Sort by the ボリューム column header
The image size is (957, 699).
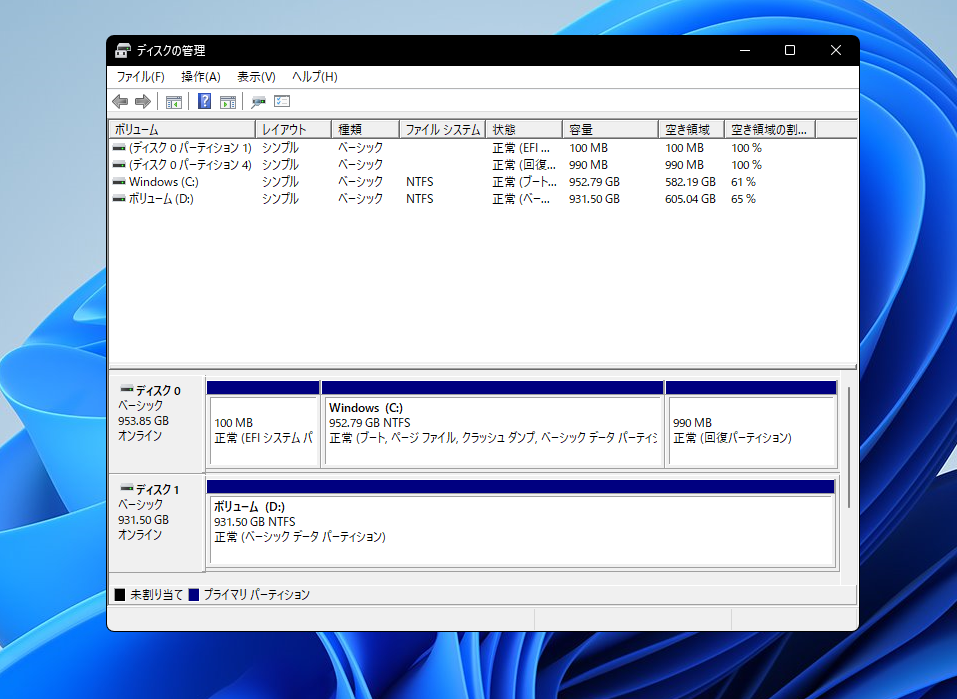click(x=182, y=129)
